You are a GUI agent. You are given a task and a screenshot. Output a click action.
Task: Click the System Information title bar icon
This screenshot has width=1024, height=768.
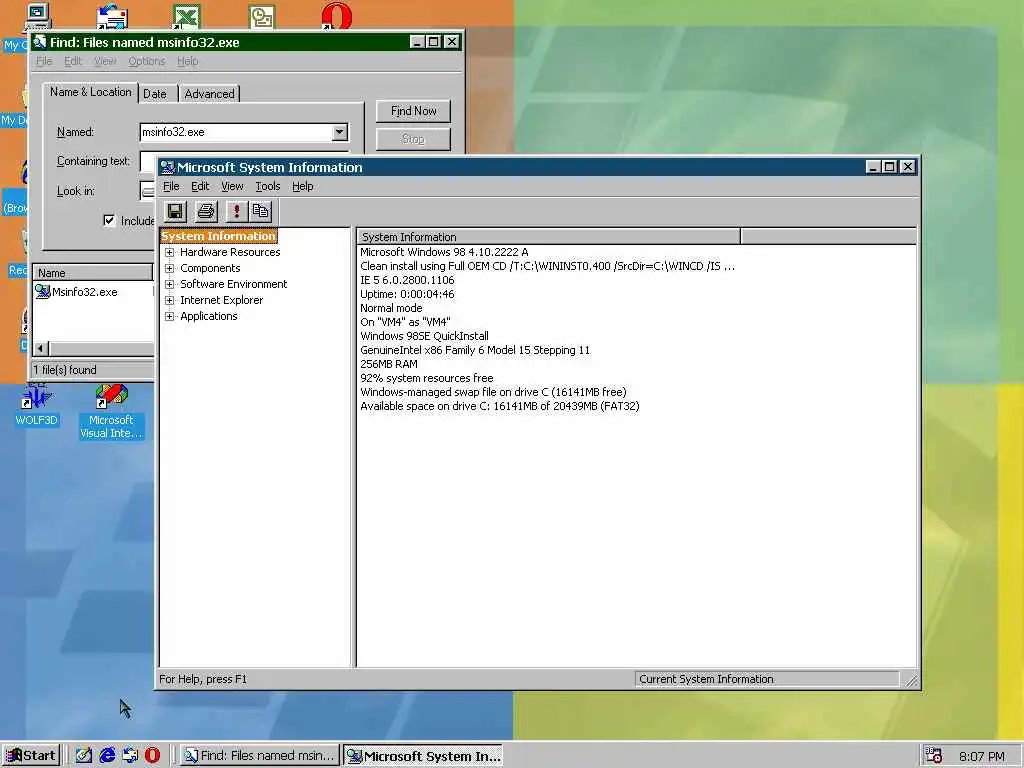(x=167, y=167)
